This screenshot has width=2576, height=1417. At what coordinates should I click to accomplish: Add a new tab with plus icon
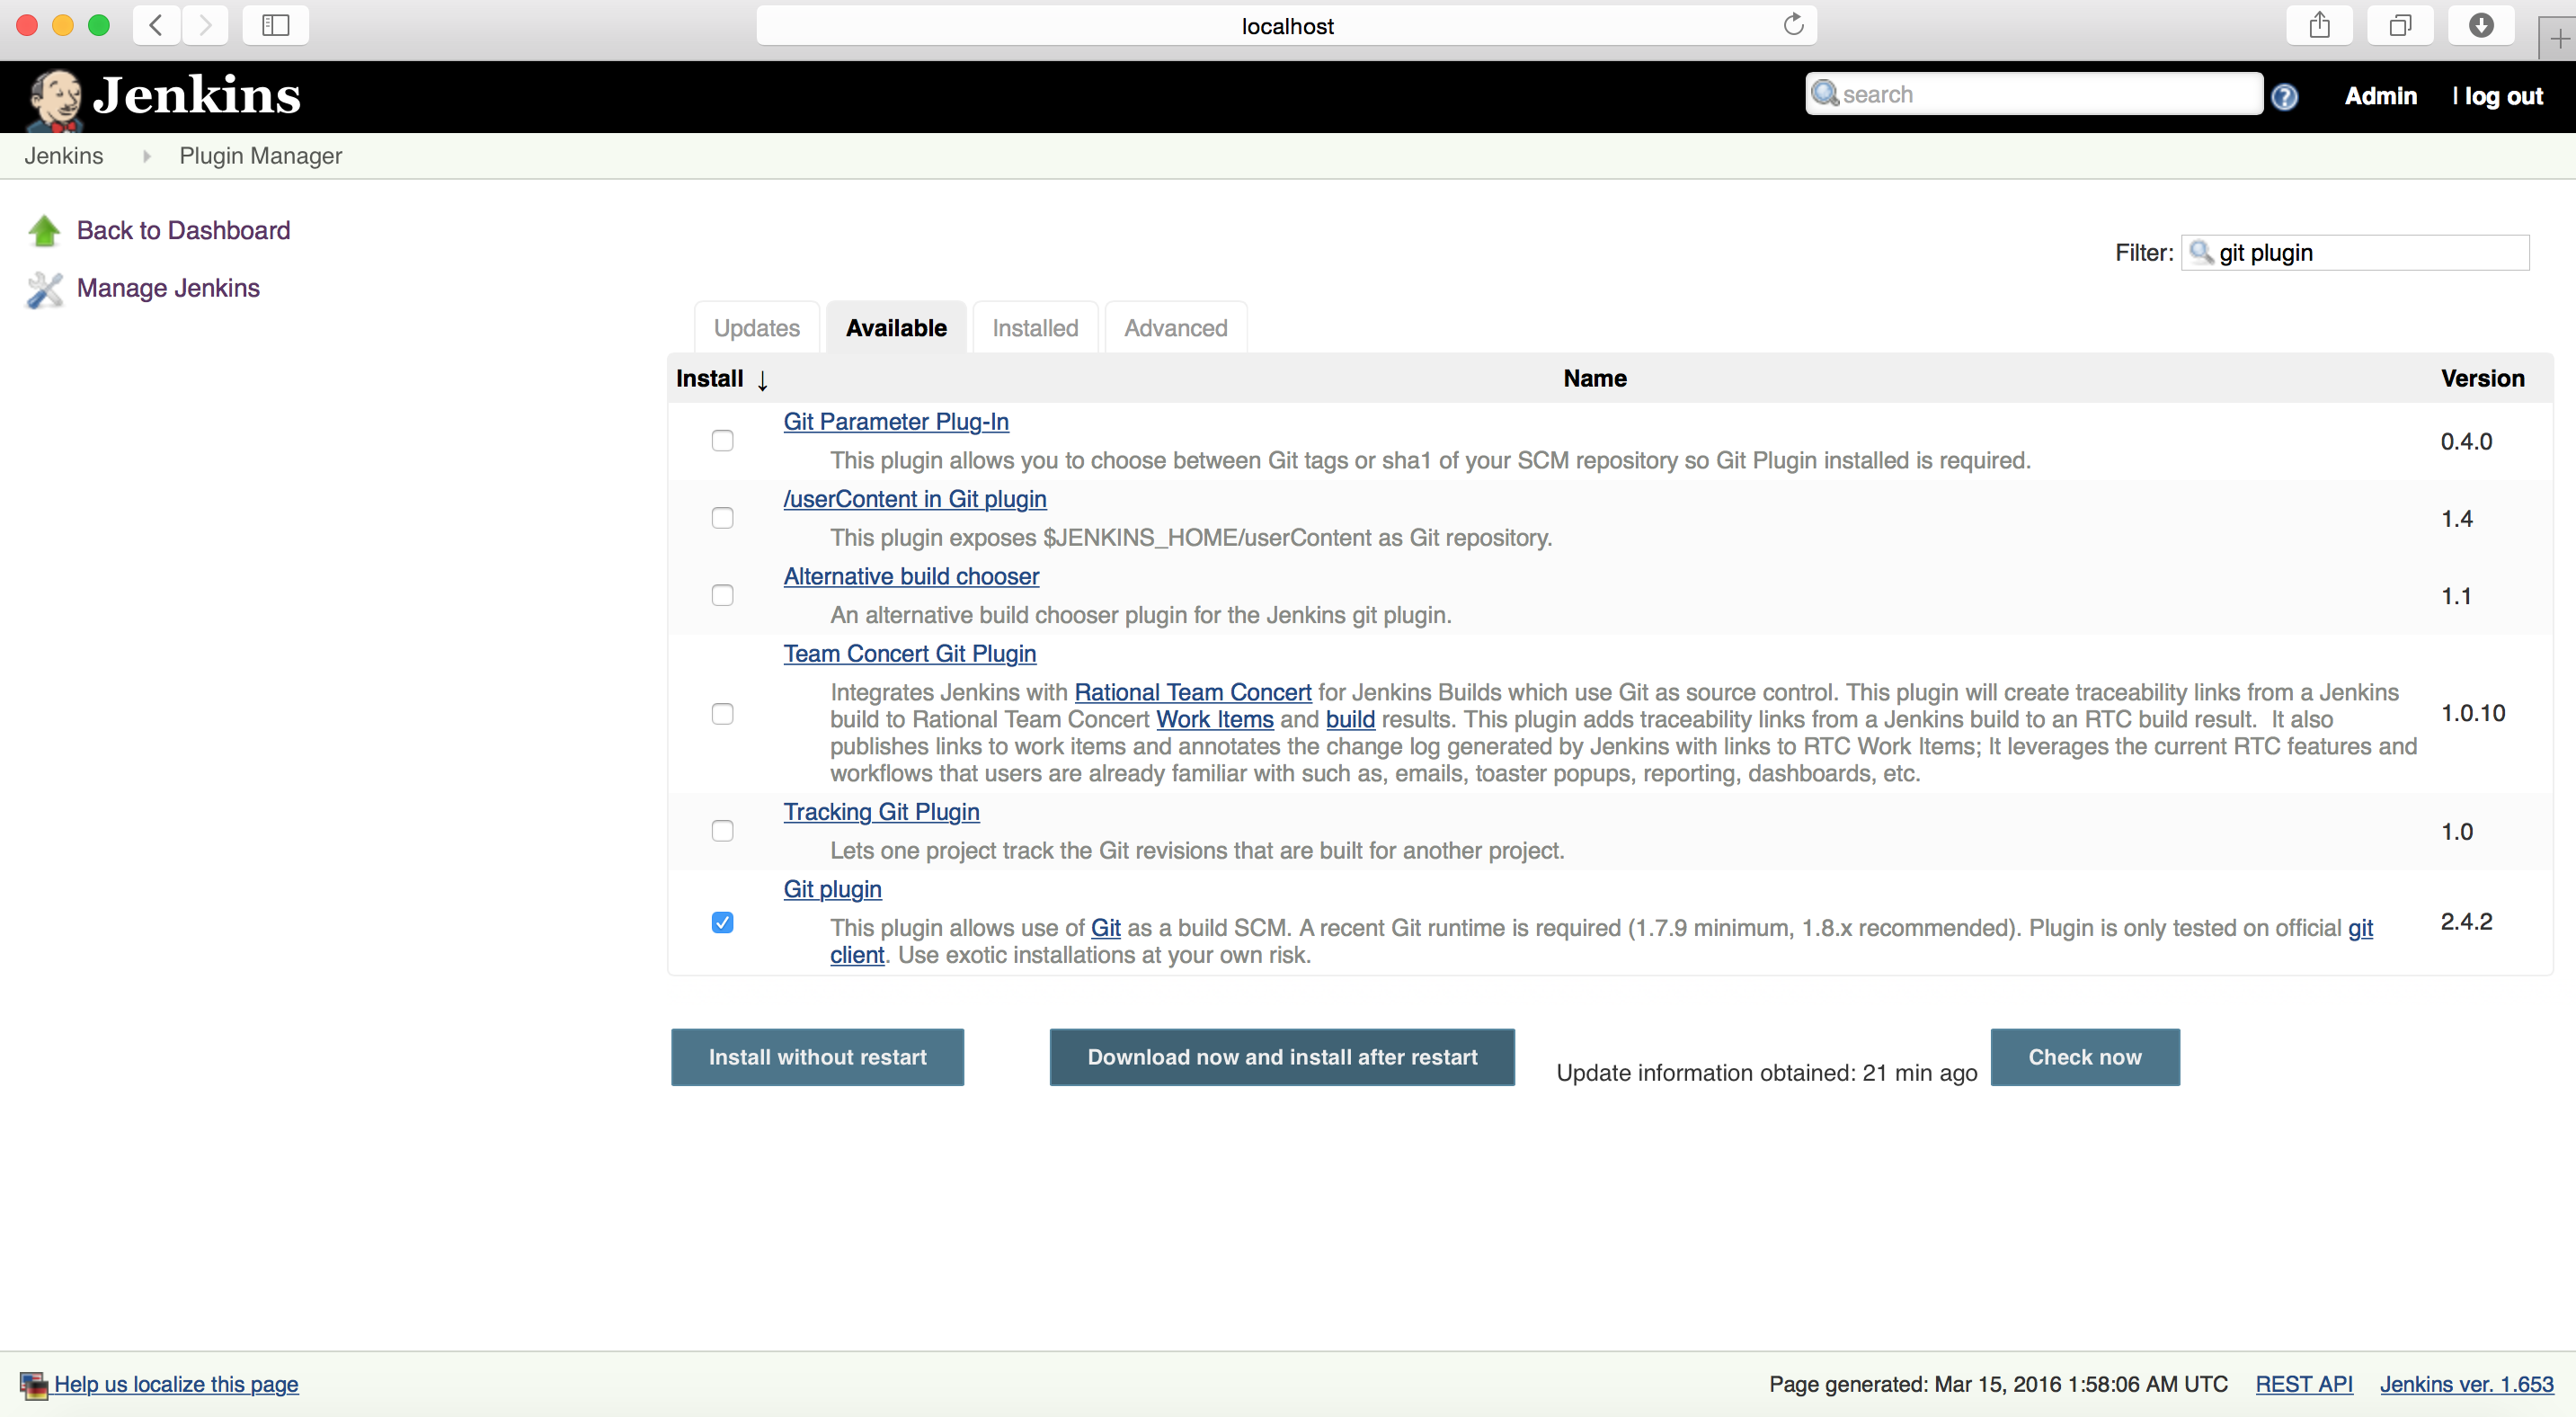(x=2559, y=39)
